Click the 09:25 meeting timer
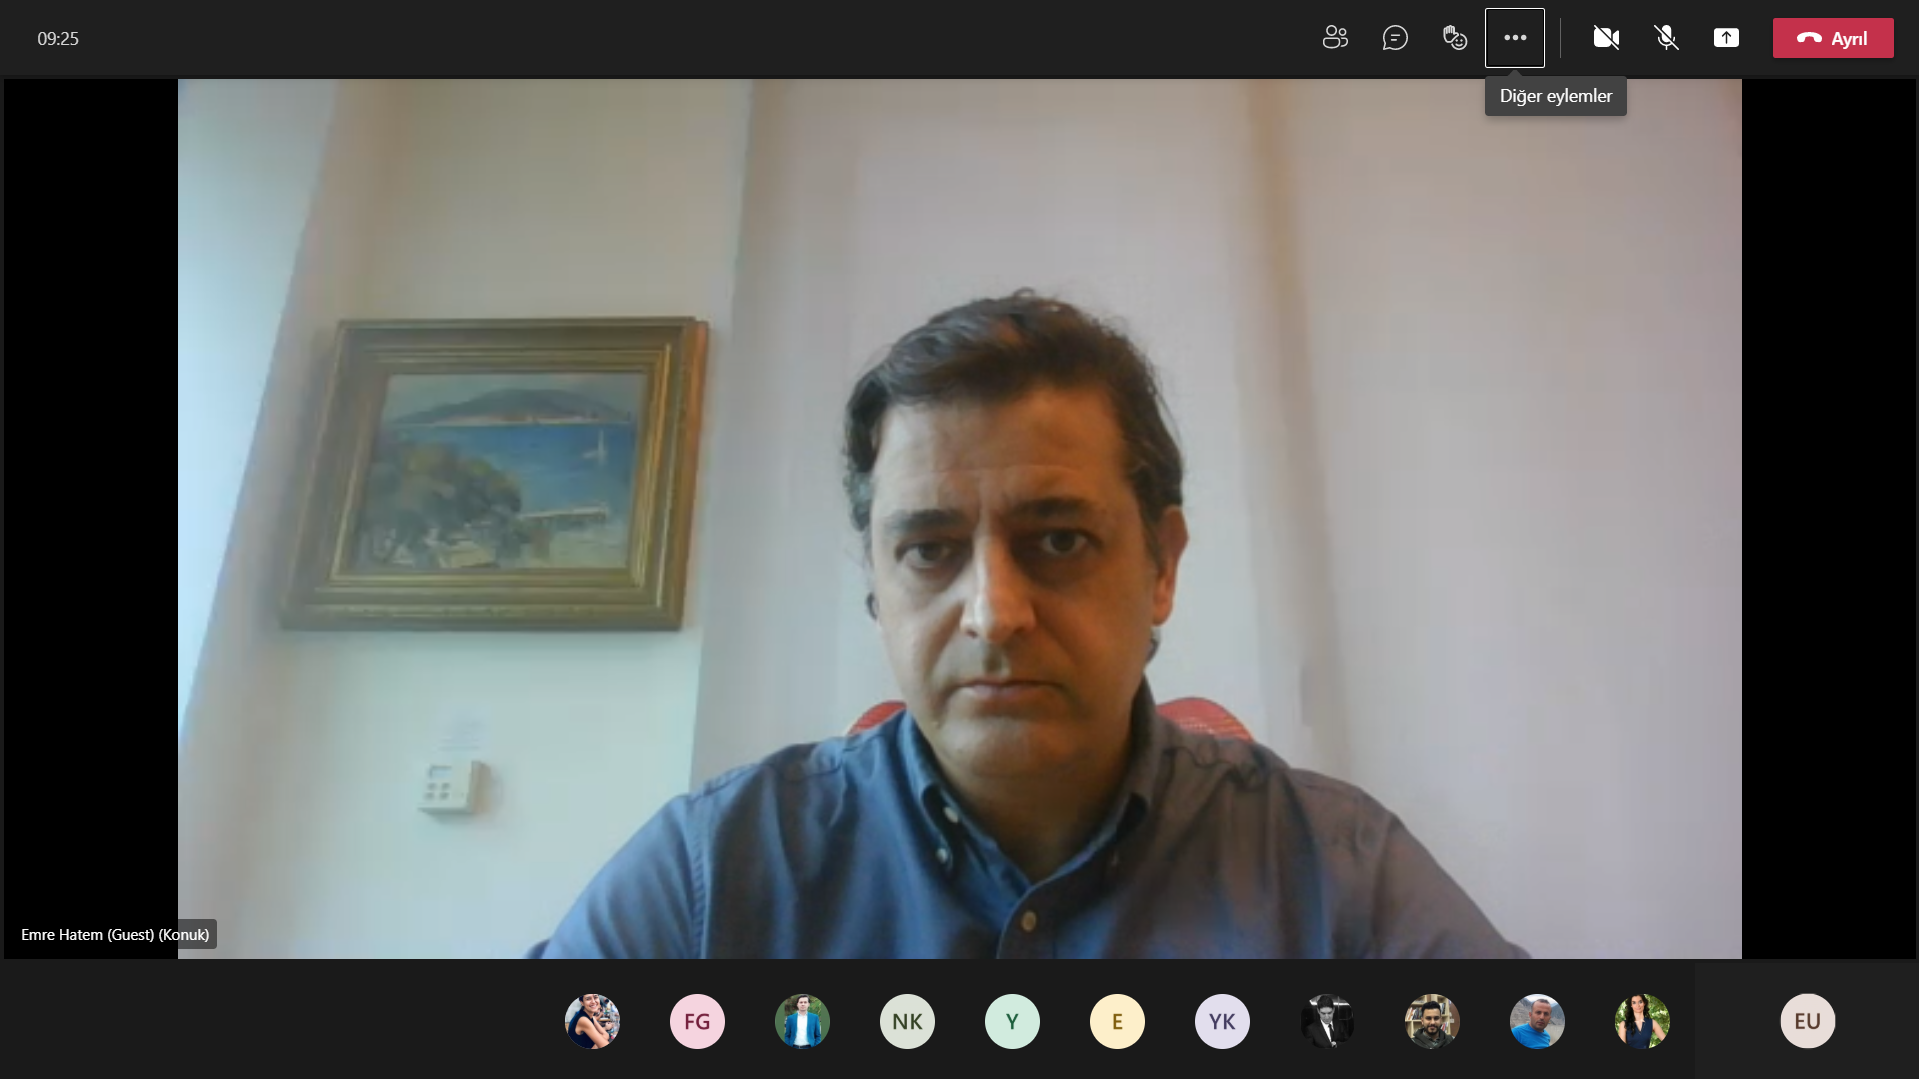The image size is (1919, 1079). [58, 39]
